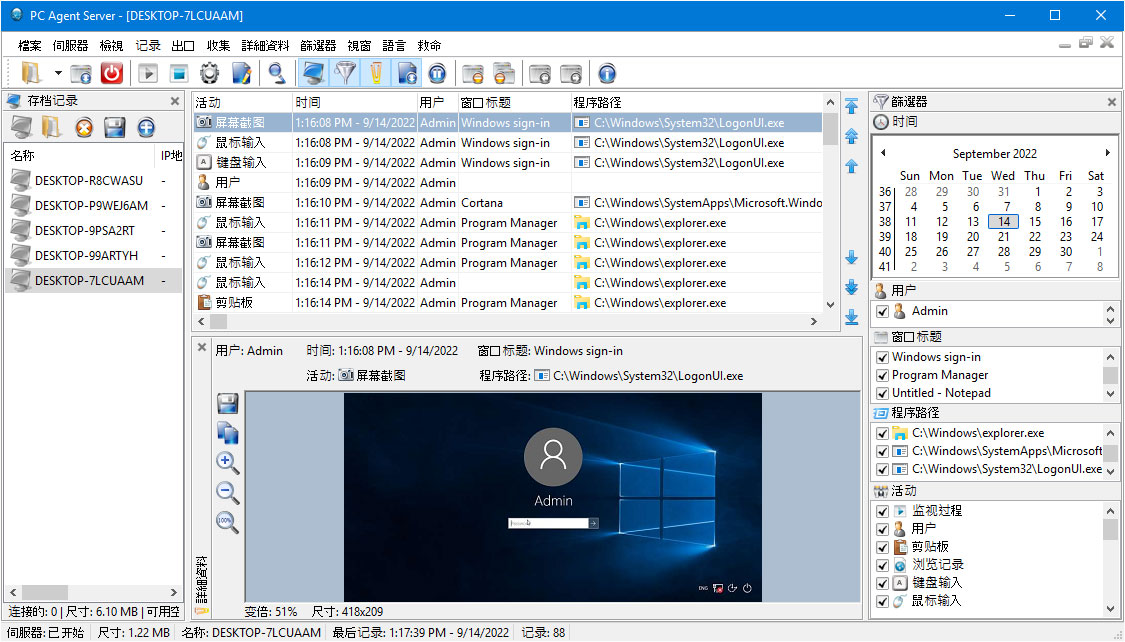Open the 收集 menu
The width and height of the screenshot is (1125, 642).
point(218,45)
